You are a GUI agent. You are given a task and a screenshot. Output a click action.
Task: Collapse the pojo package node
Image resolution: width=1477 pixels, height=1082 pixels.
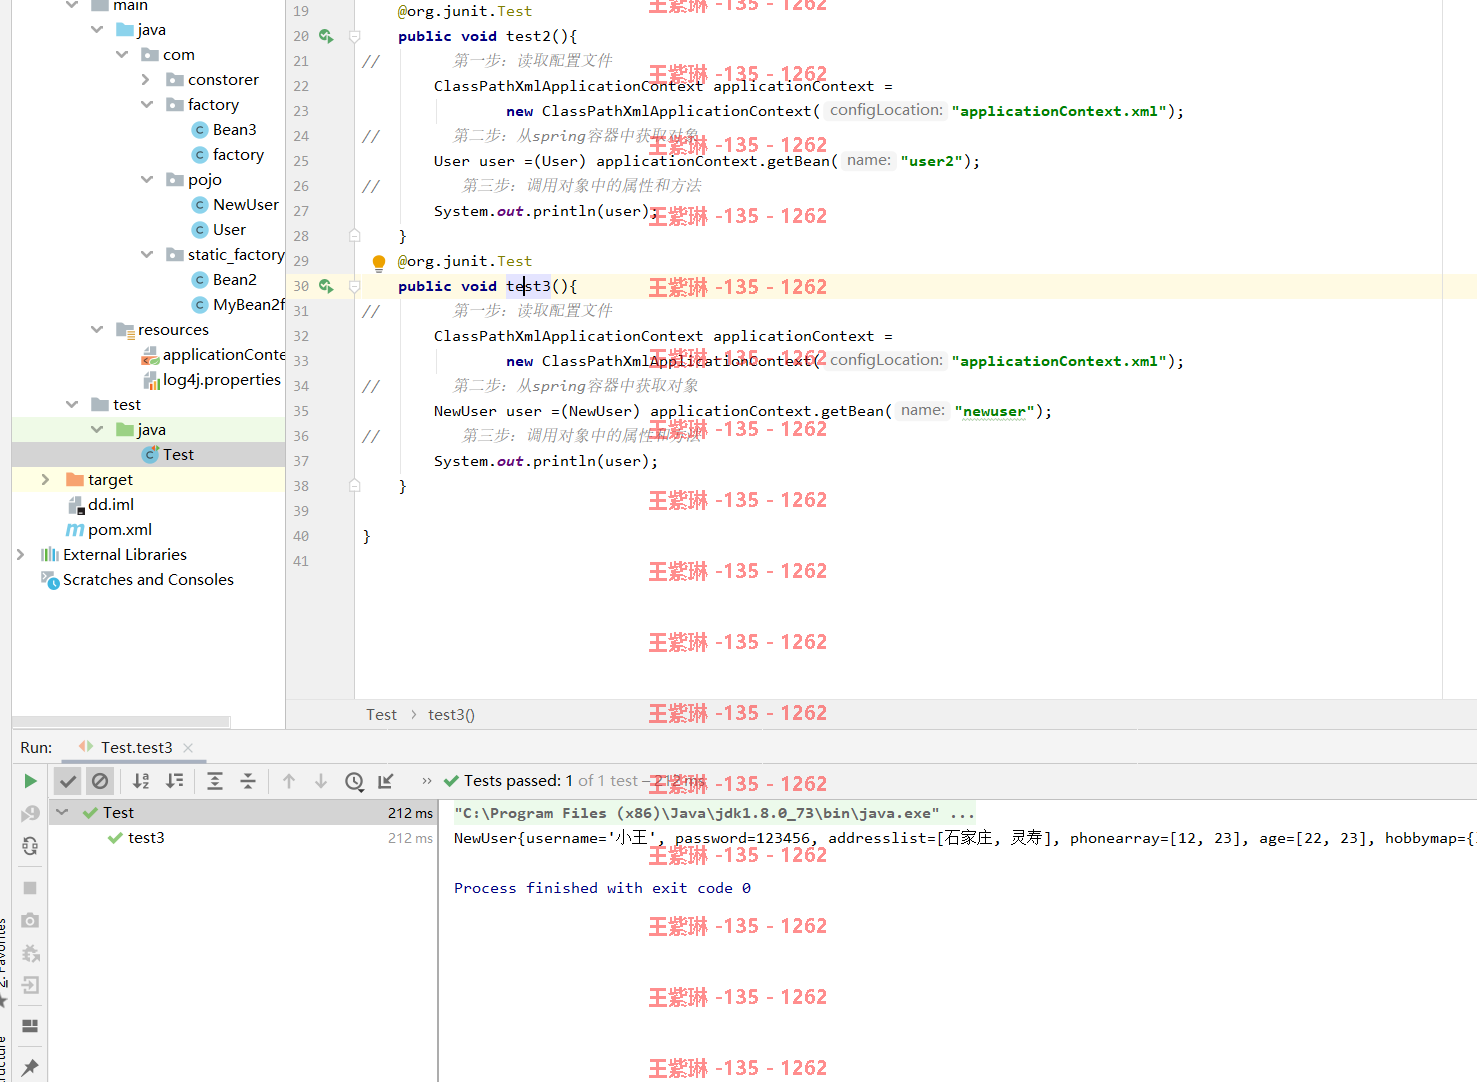coord(147,179)
